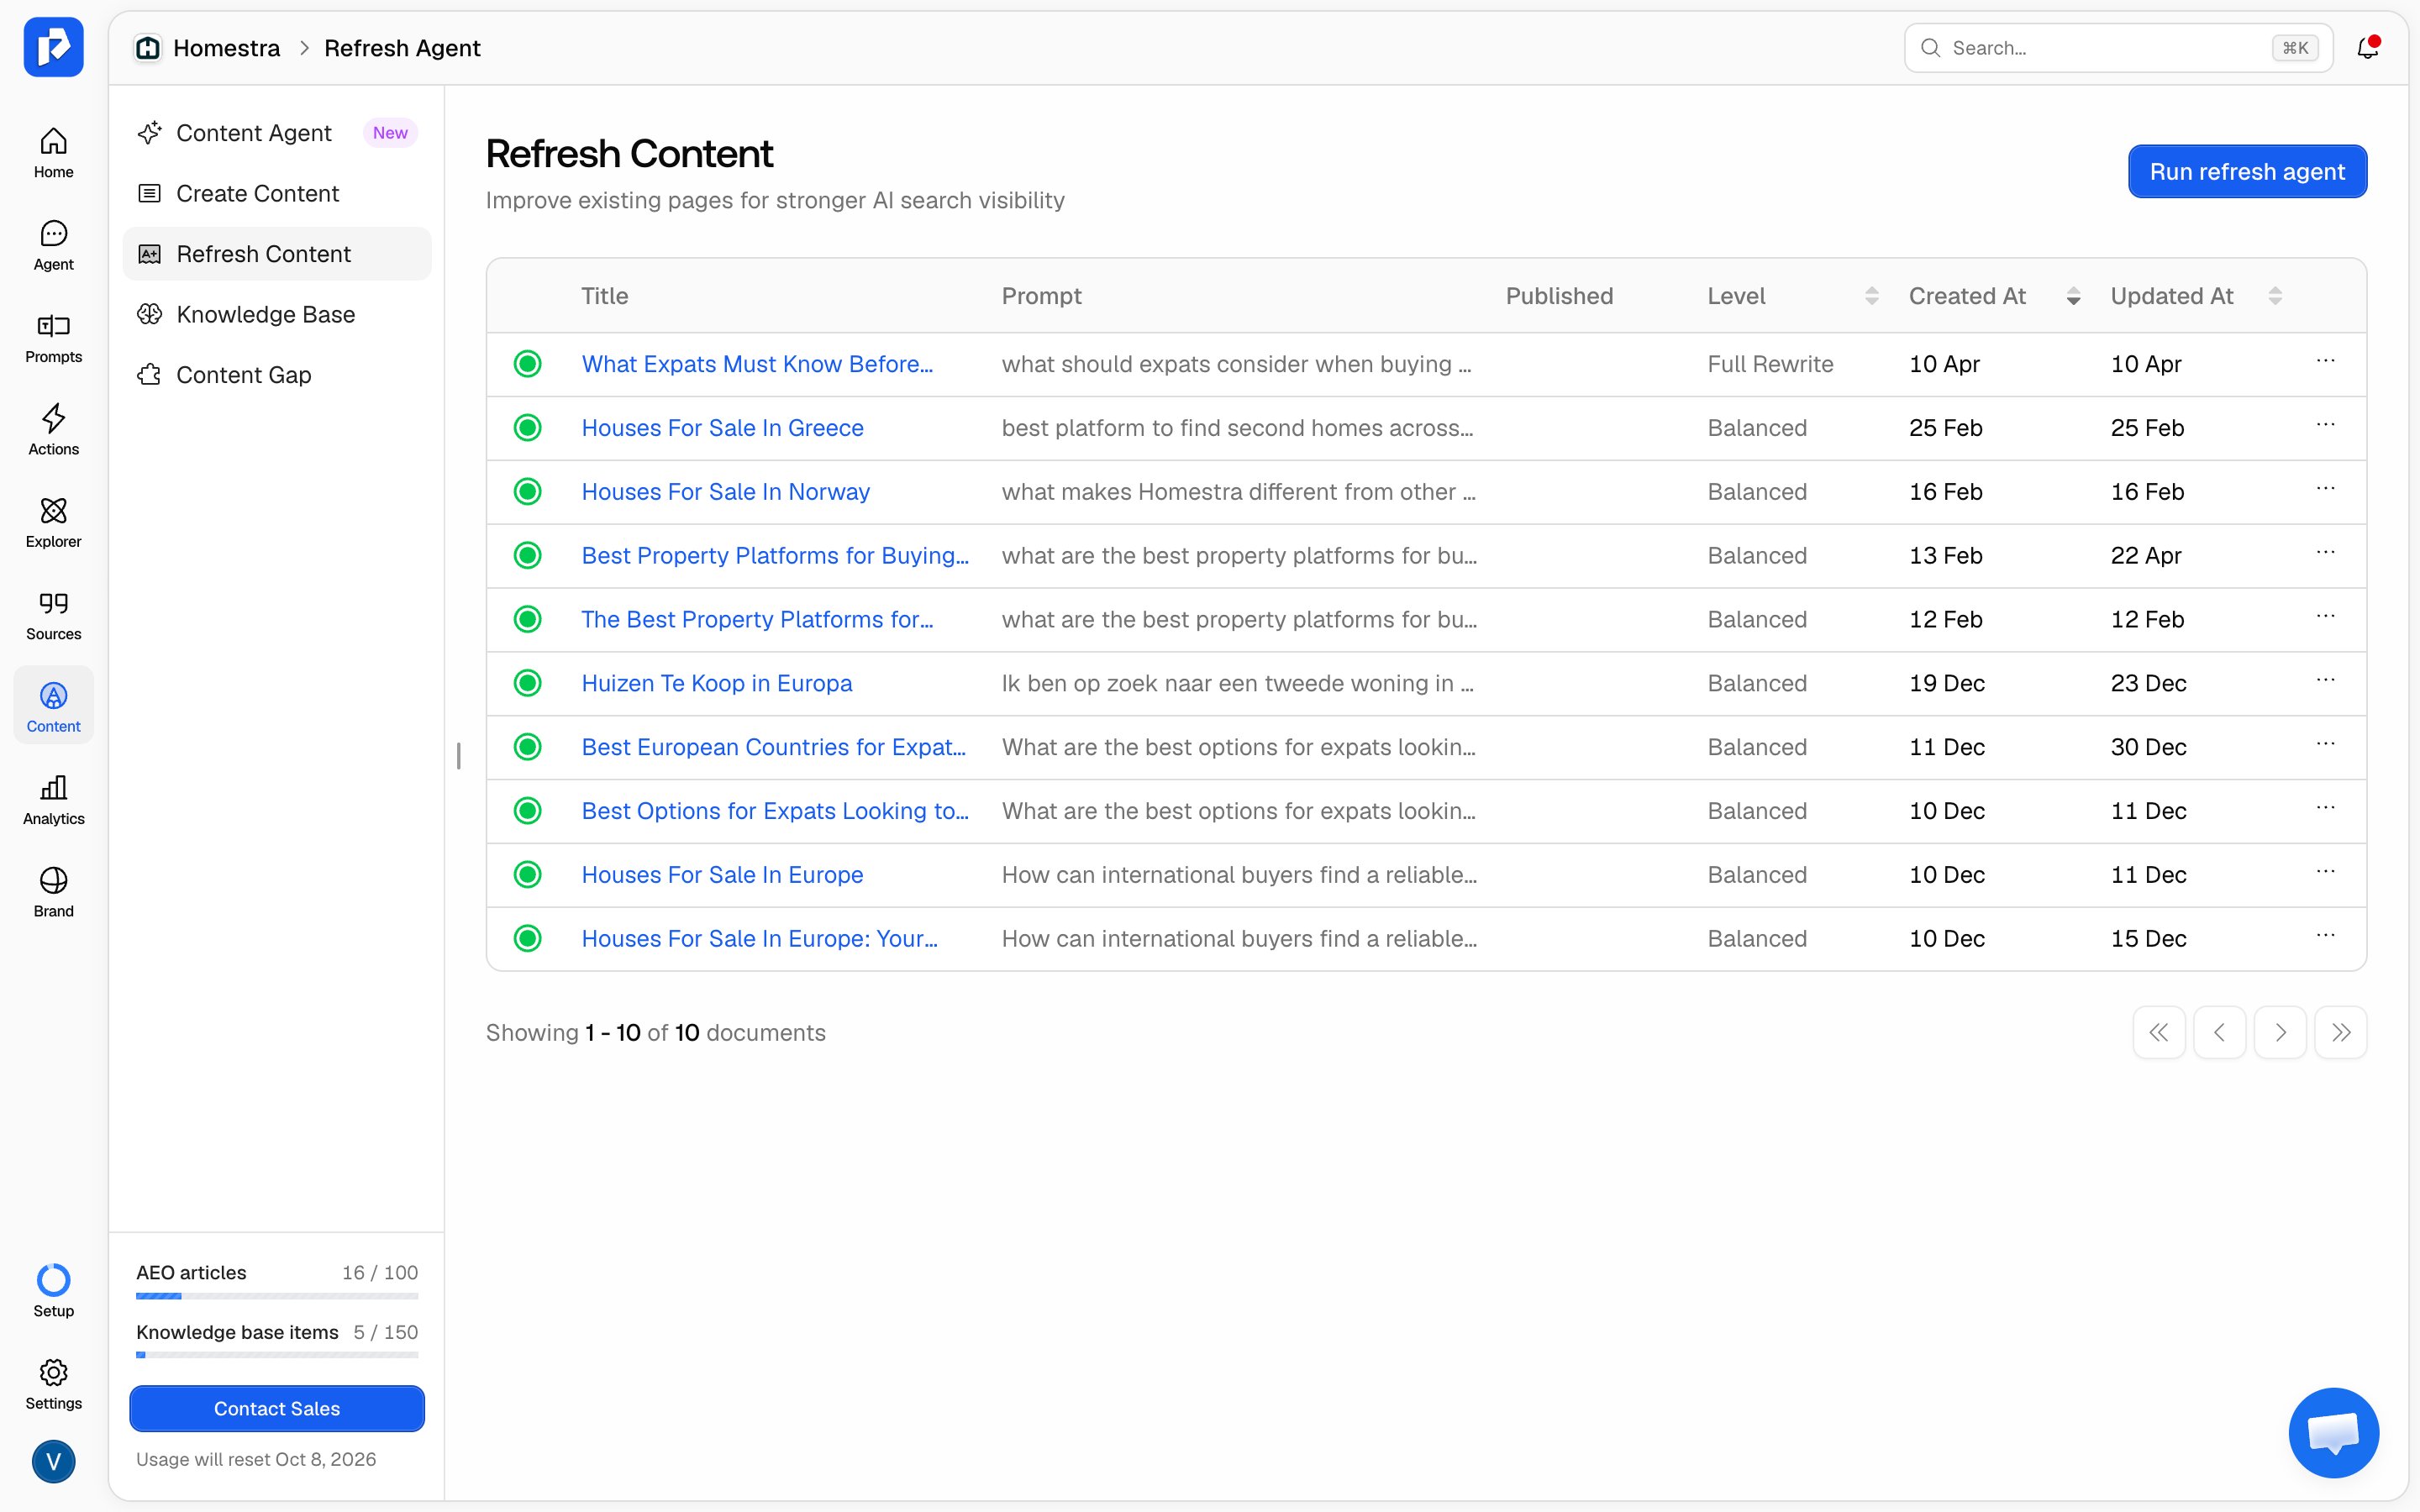Open row options for Houses For Sale In Greece
This screenshot has width=2420, height=1512.
2325,425
